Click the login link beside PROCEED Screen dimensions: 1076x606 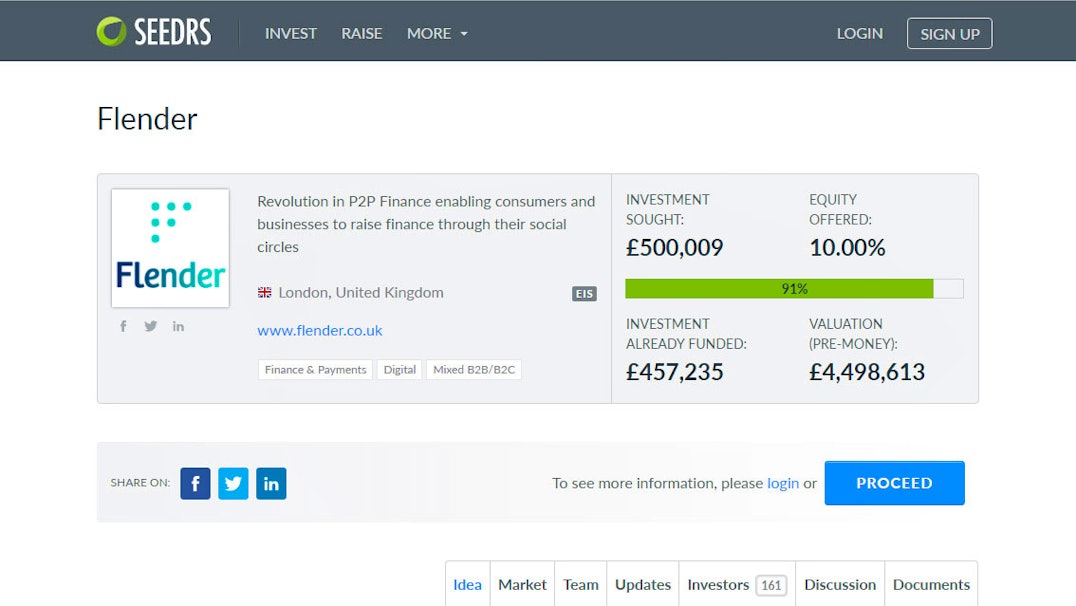click(x=783, y=483)
